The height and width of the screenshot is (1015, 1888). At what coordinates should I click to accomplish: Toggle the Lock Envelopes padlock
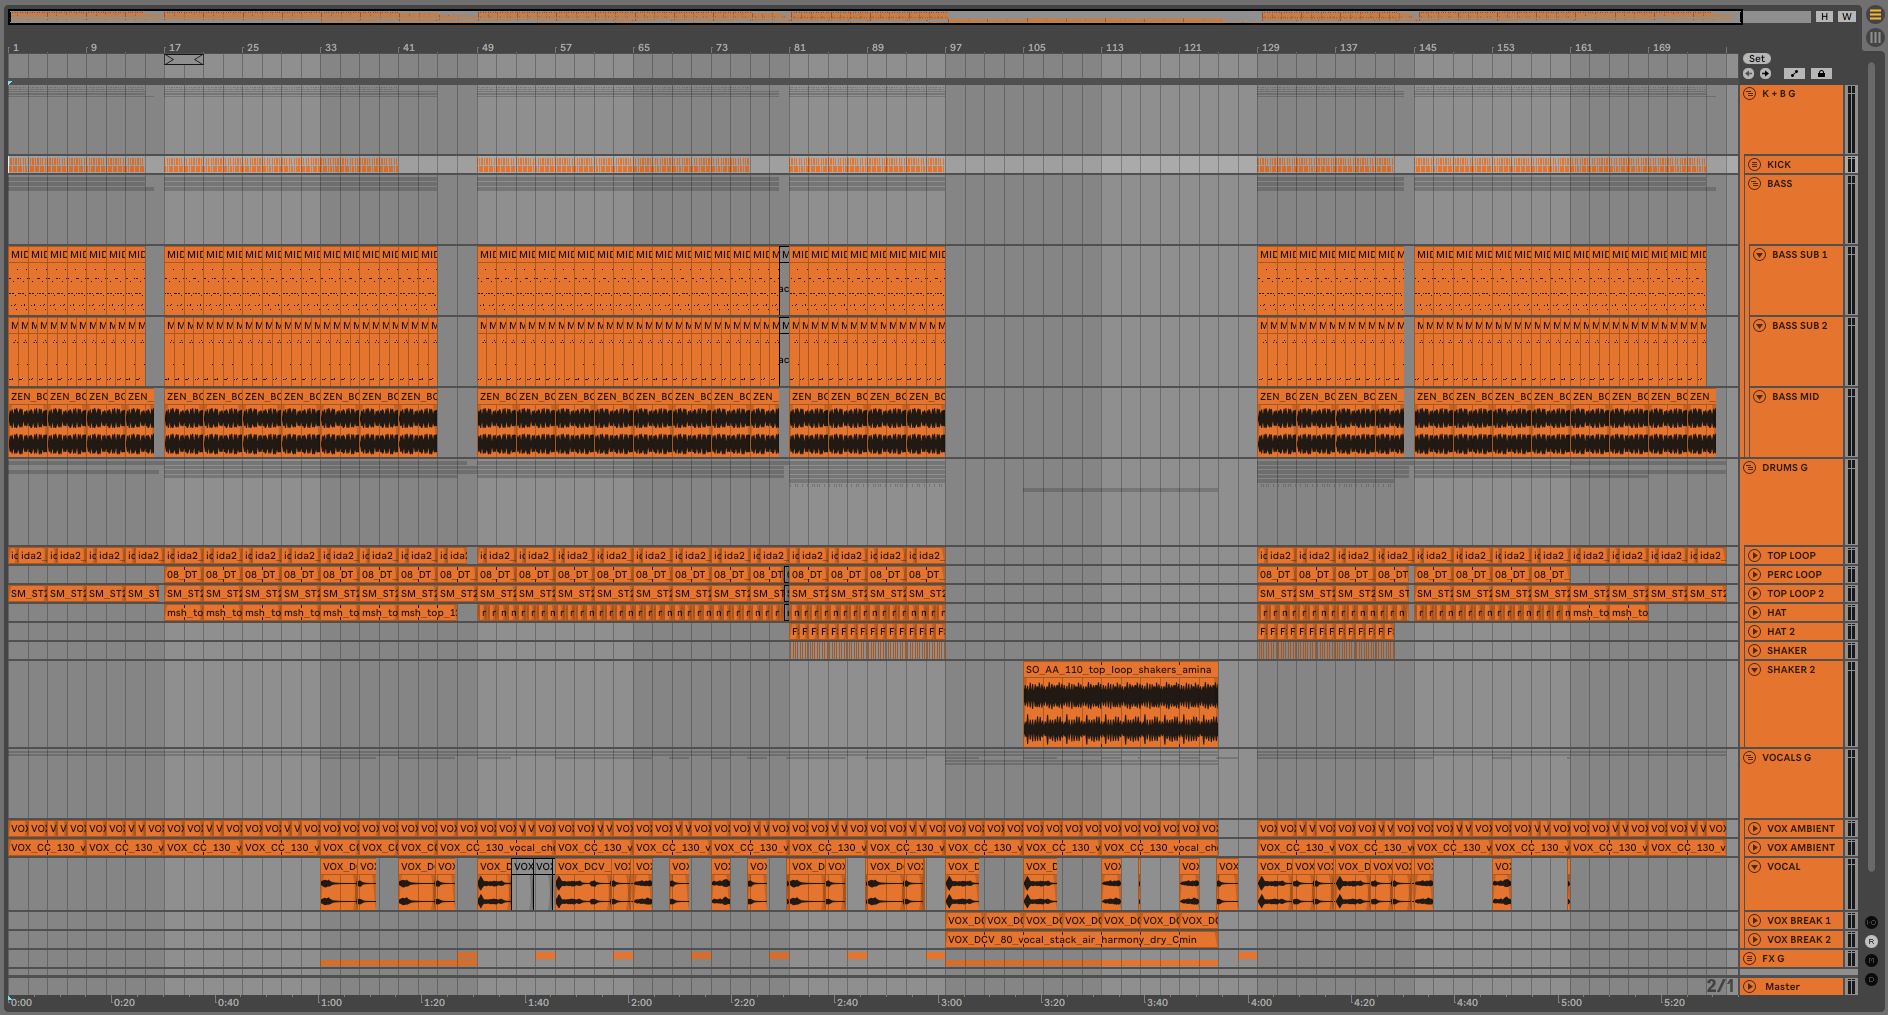click(x=1821, y=73)
